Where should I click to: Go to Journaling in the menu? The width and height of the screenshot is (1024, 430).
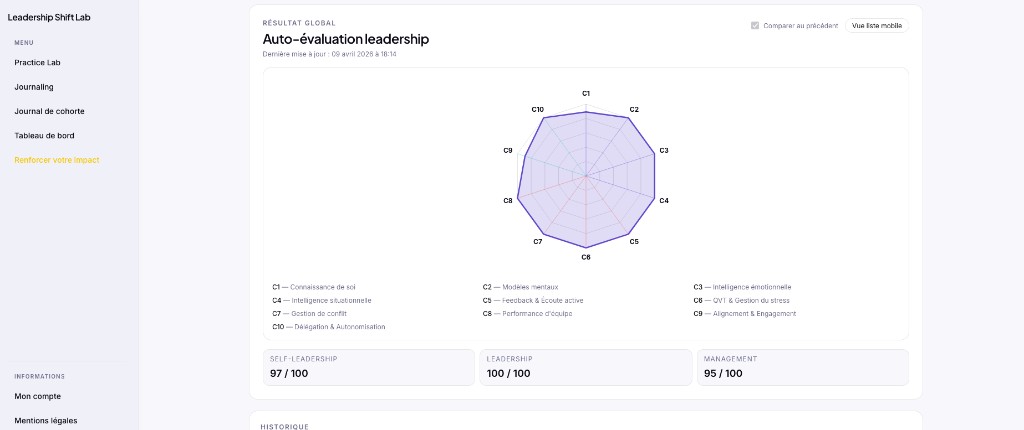click(x=34, y=86)
